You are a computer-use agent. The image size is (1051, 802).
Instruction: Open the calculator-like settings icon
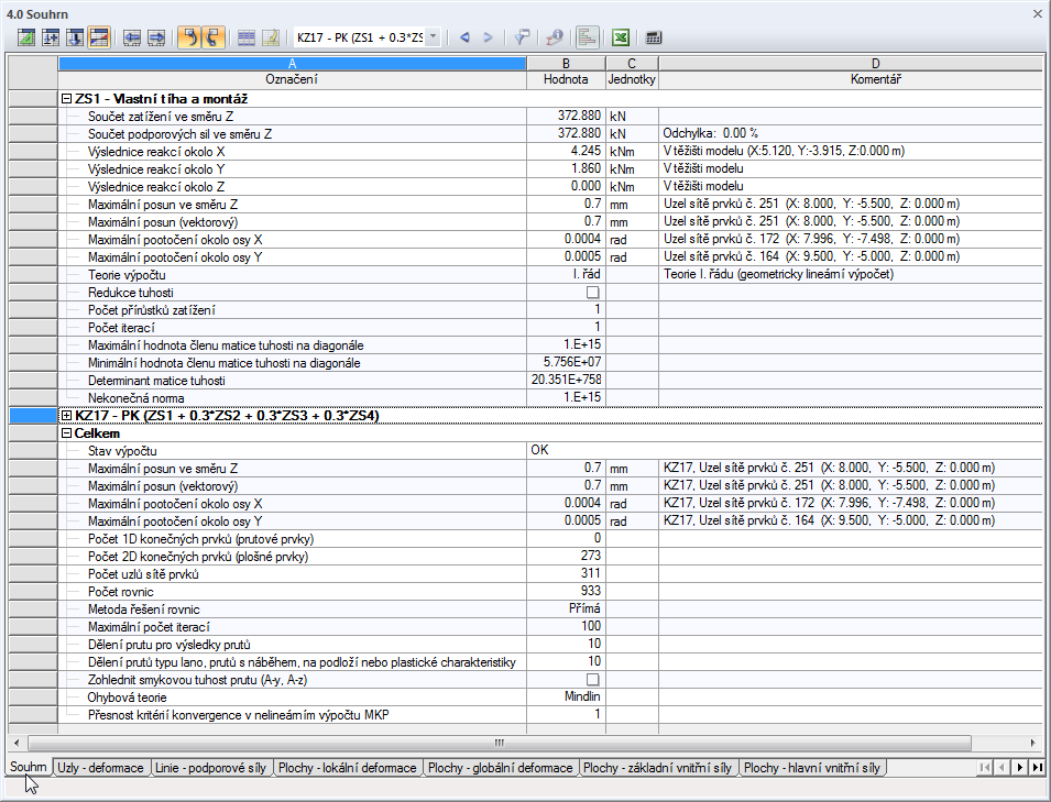pyautogui.click(x=654, y=38)
